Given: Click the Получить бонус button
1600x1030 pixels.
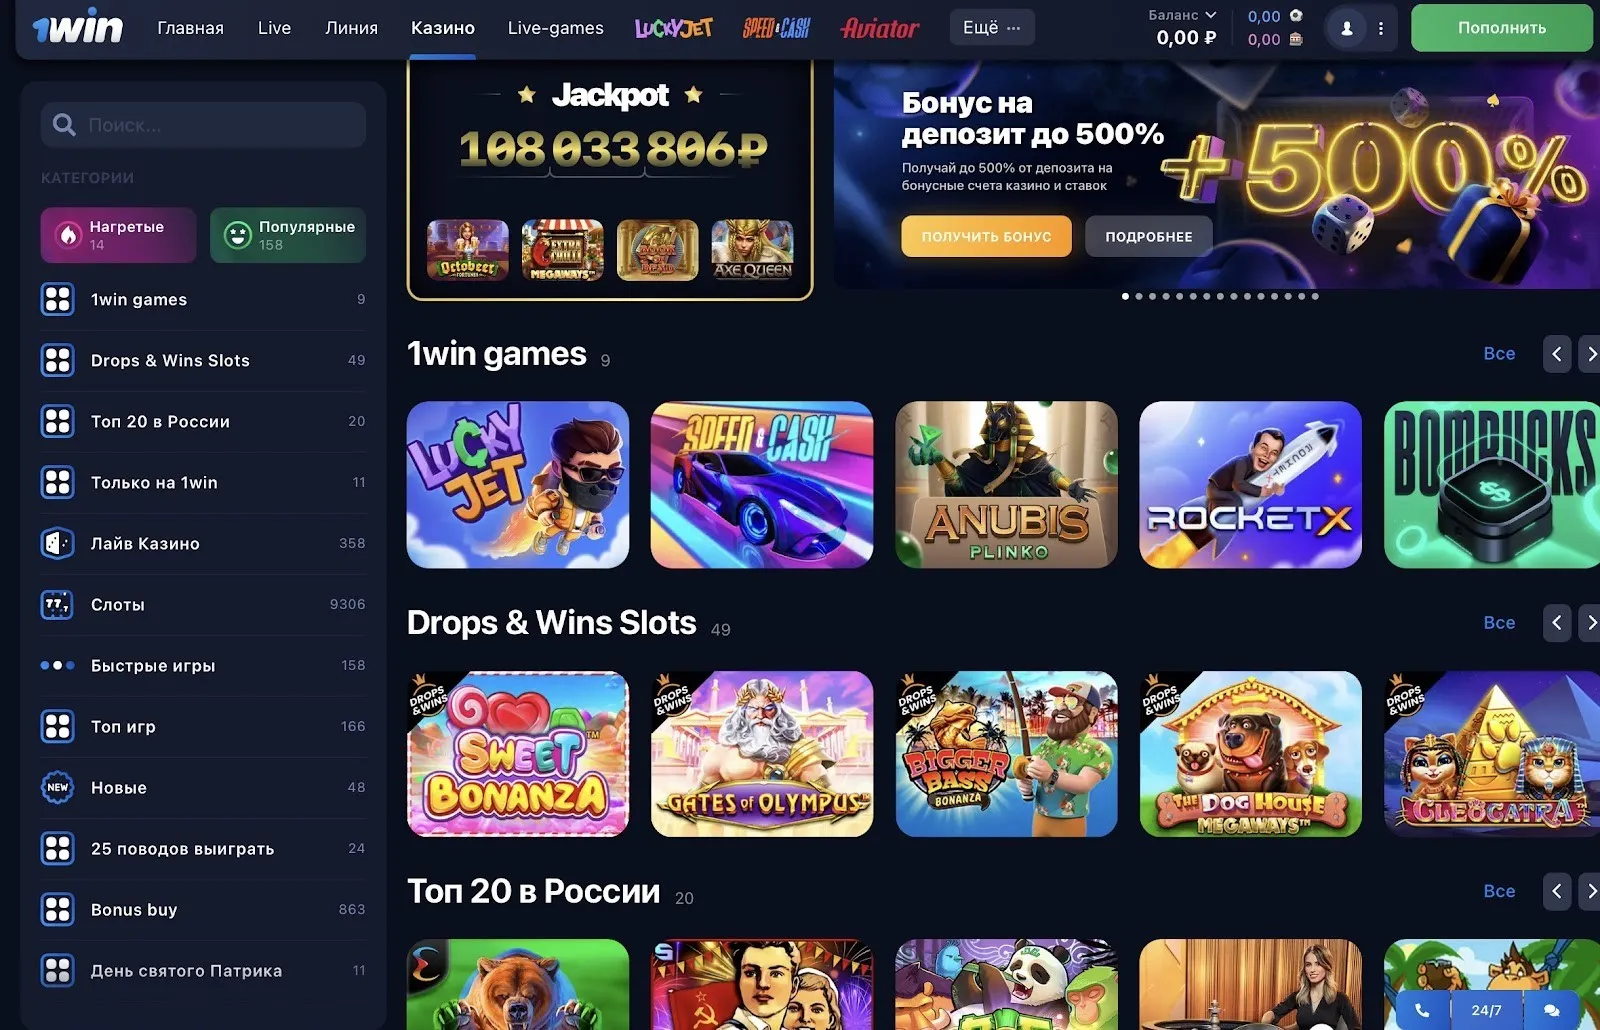Looking at the screenshot, I should tap(986, 236).
